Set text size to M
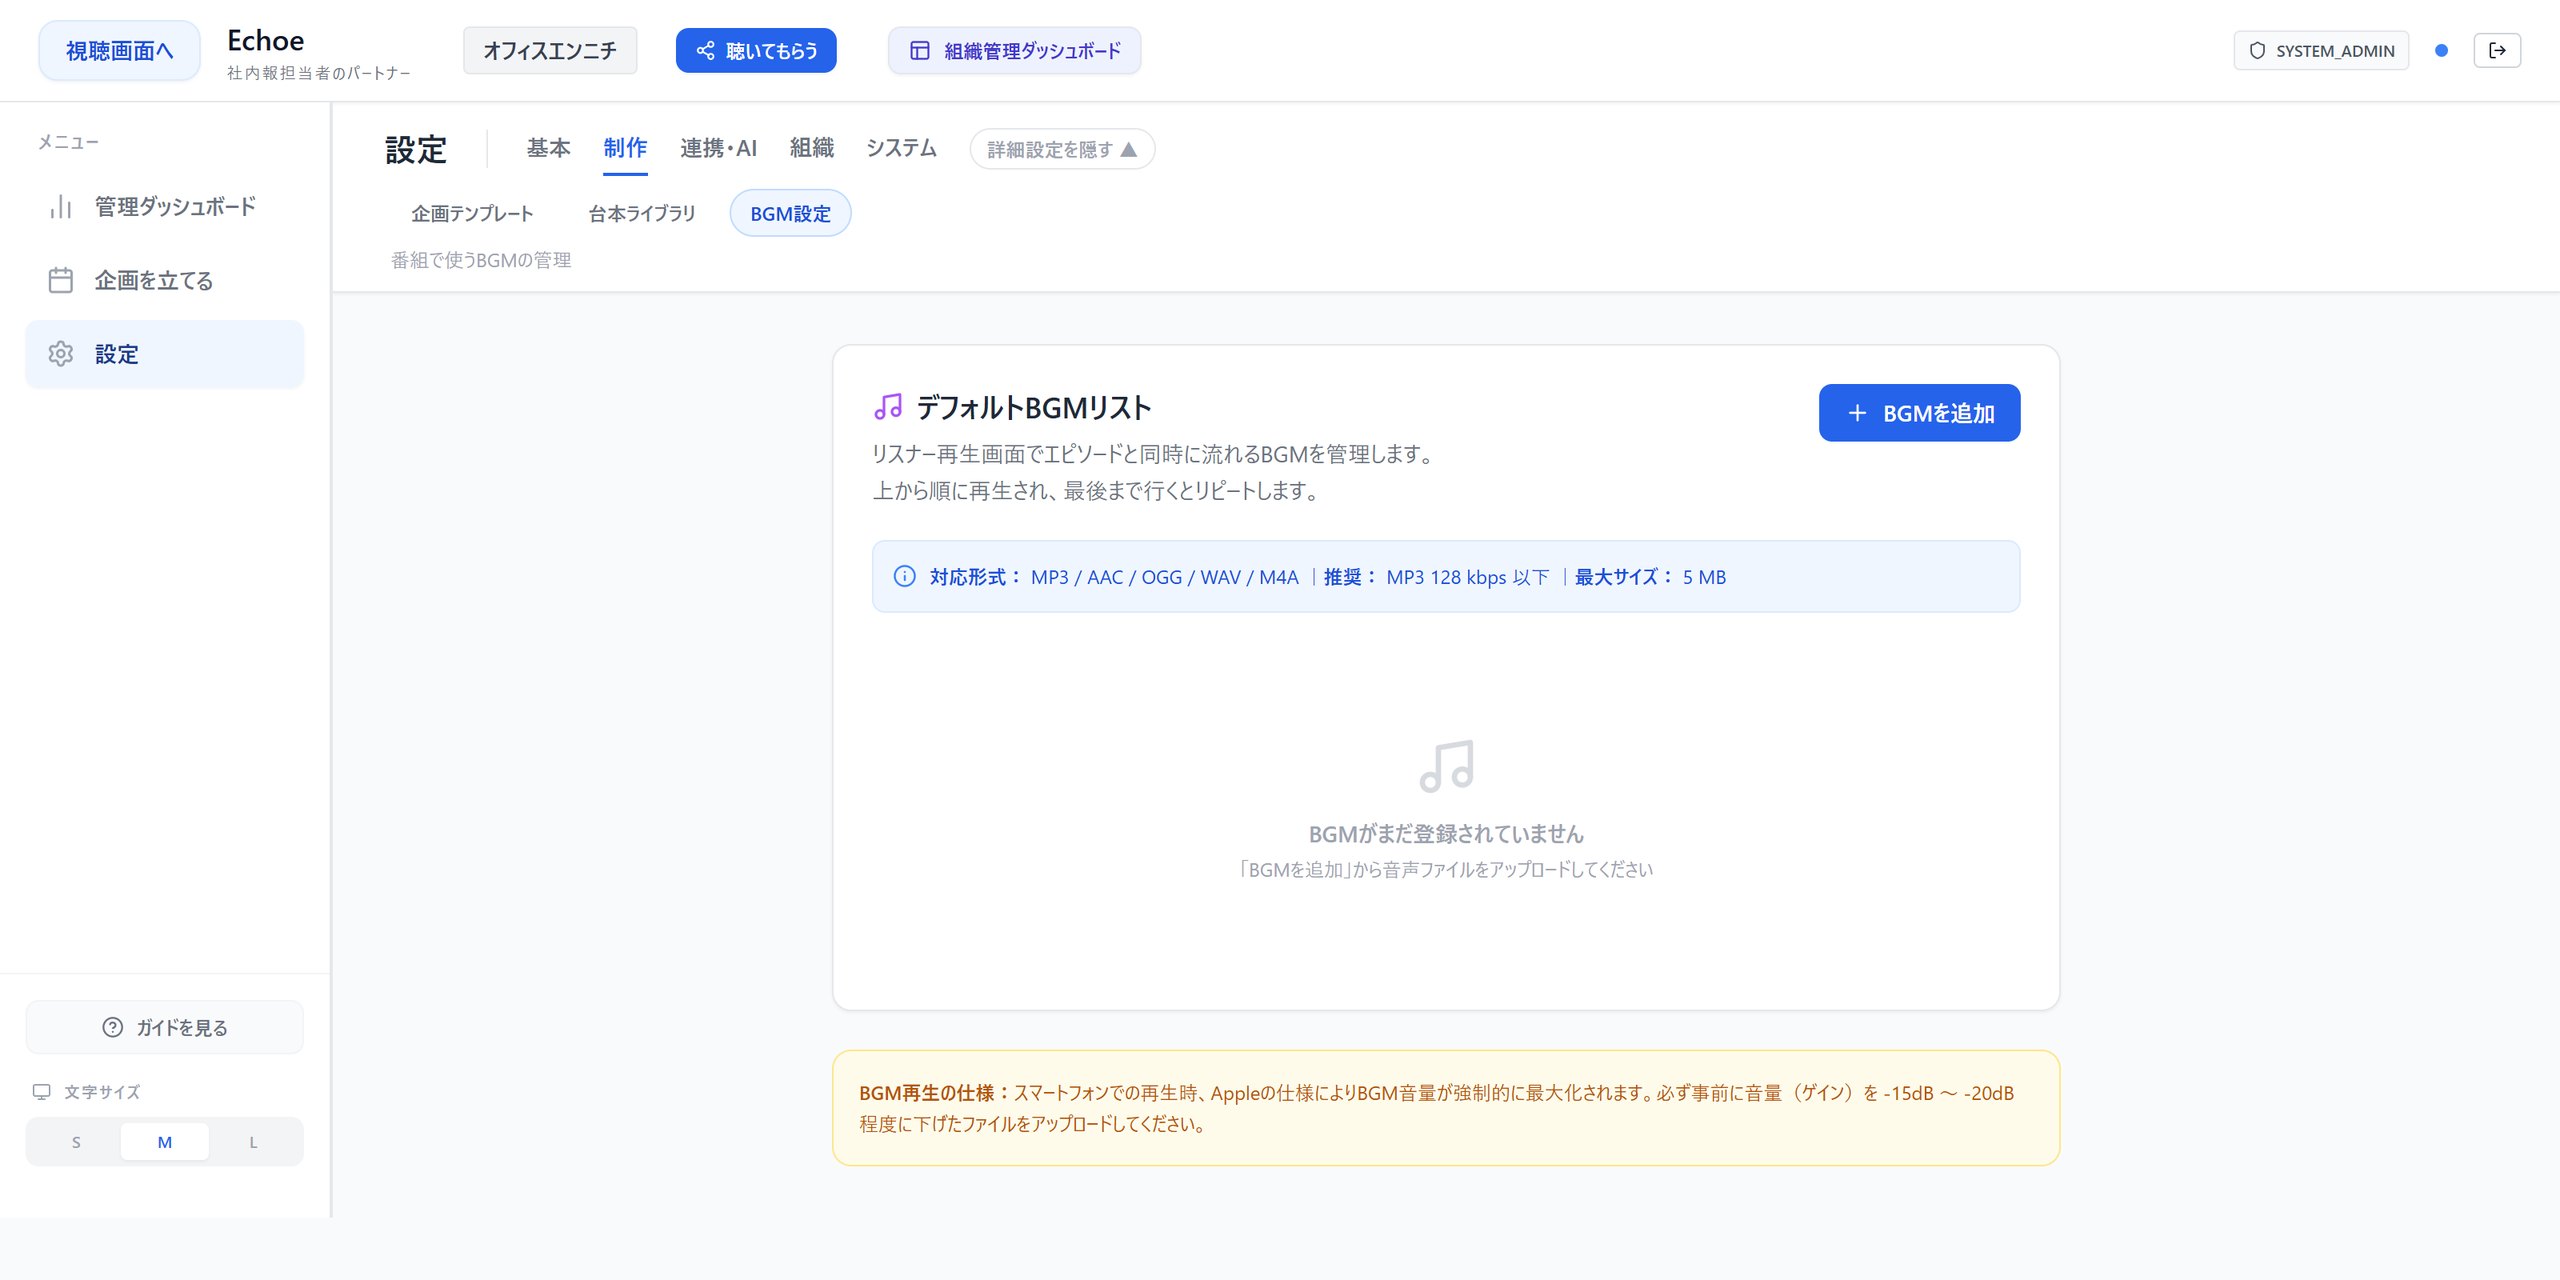This screenshot has width=2560, height=1280. tap(165, 1142)
